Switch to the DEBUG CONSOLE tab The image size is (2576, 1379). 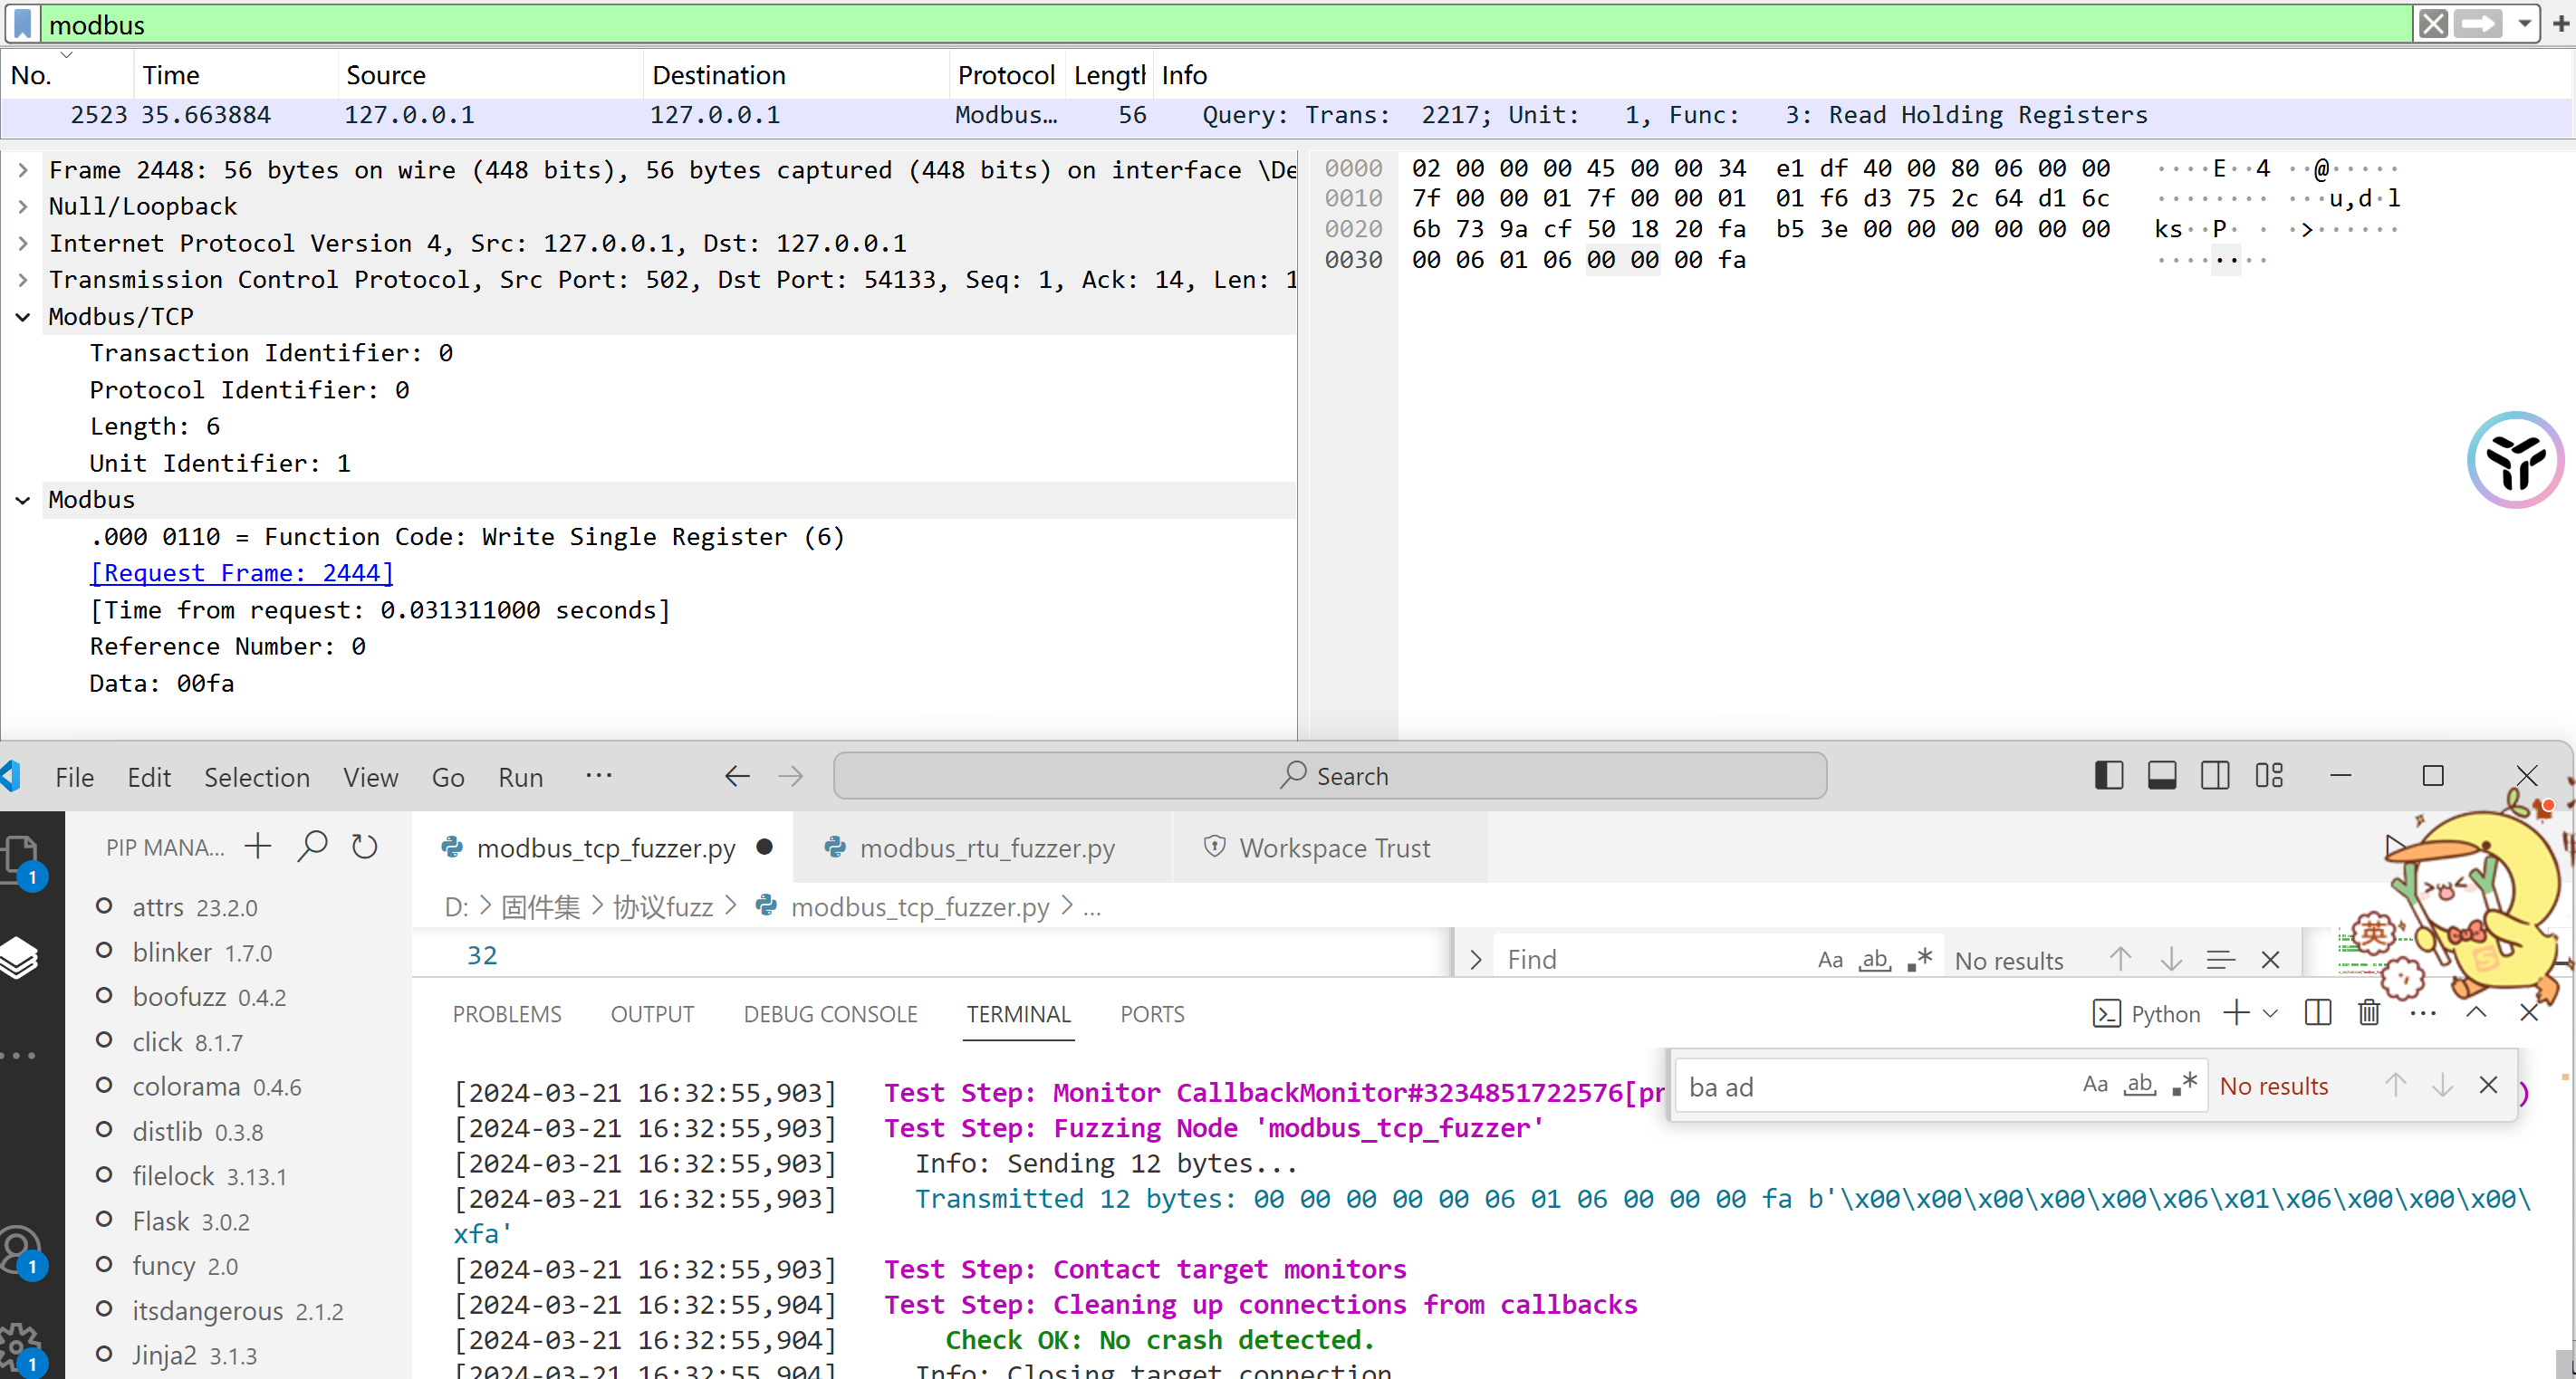830,1014
